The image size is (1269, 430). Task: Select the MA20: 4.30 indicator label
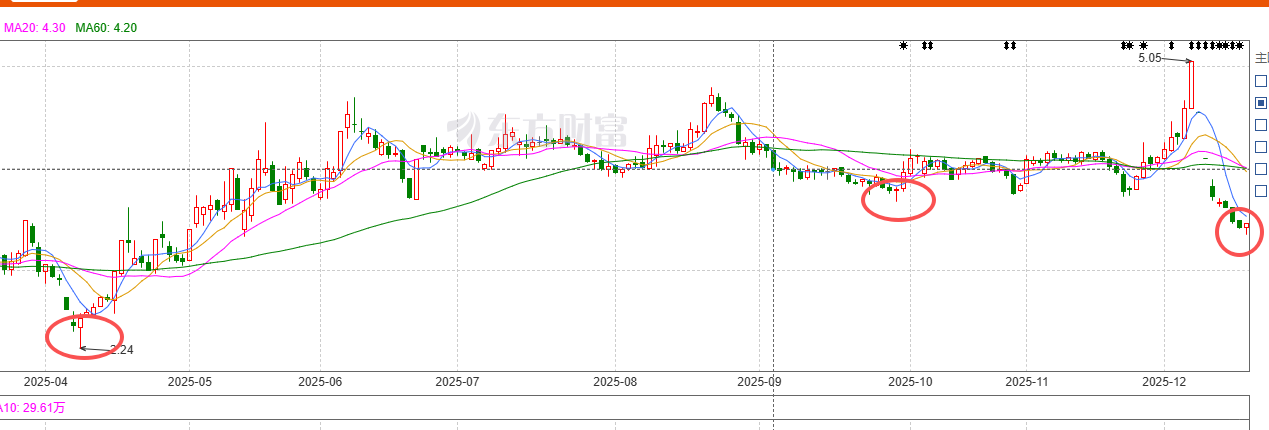pos(35,28)
